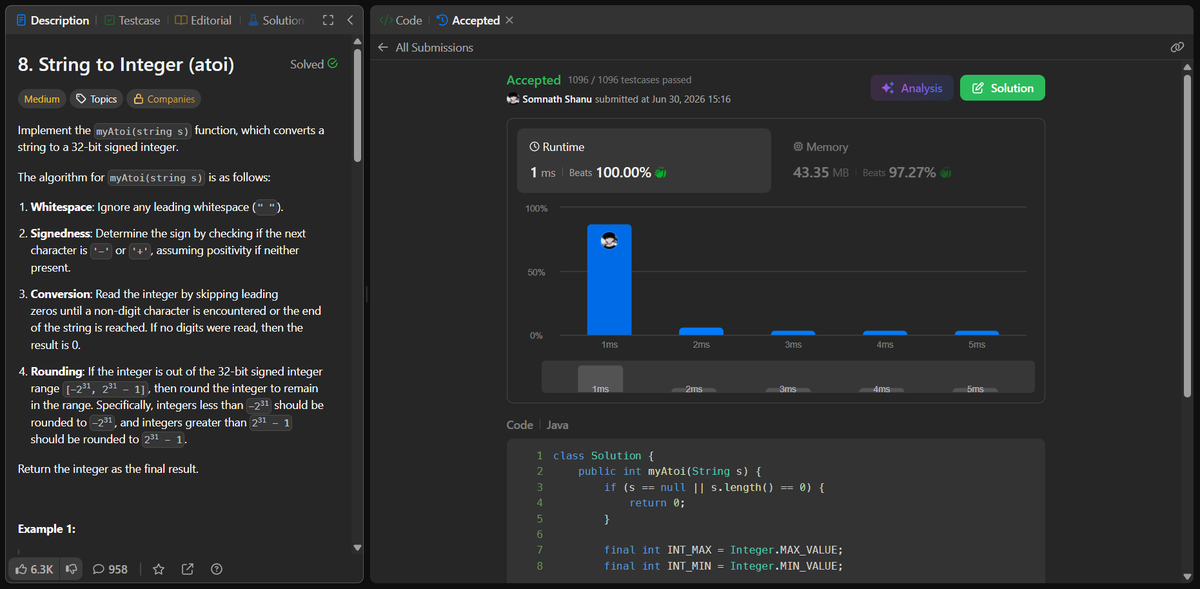Click the 1ms range selector handle below chart
The image size is (1200, 589).
pyautogui.click(x=600, y=379)
